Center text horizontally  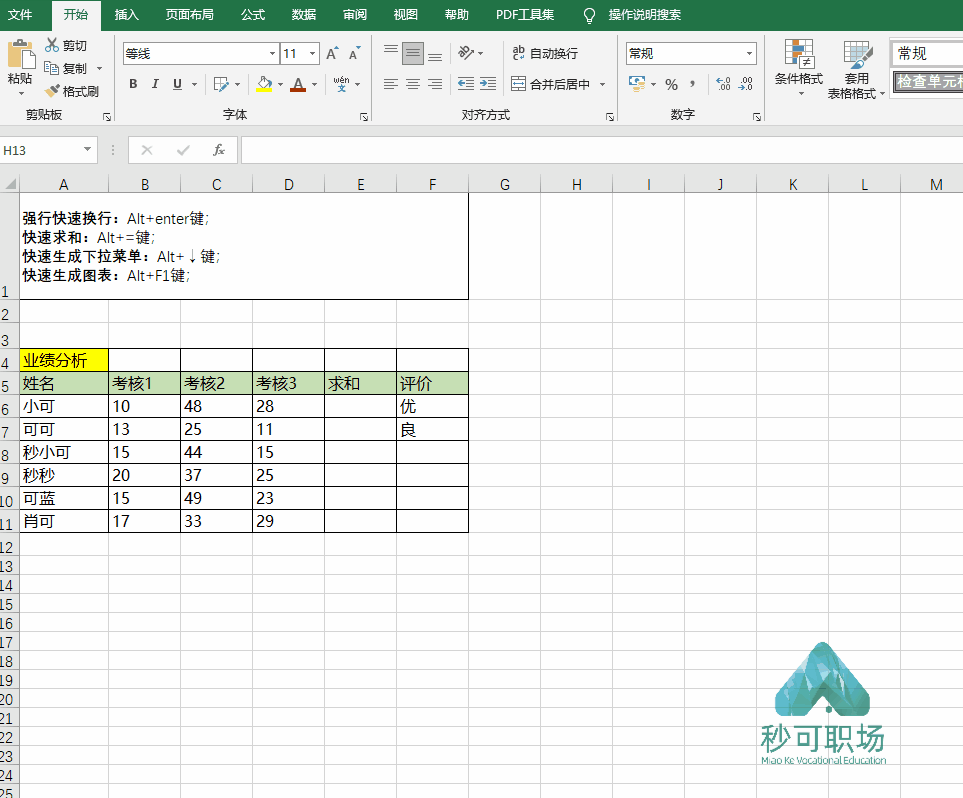click(x=413, y=84)
